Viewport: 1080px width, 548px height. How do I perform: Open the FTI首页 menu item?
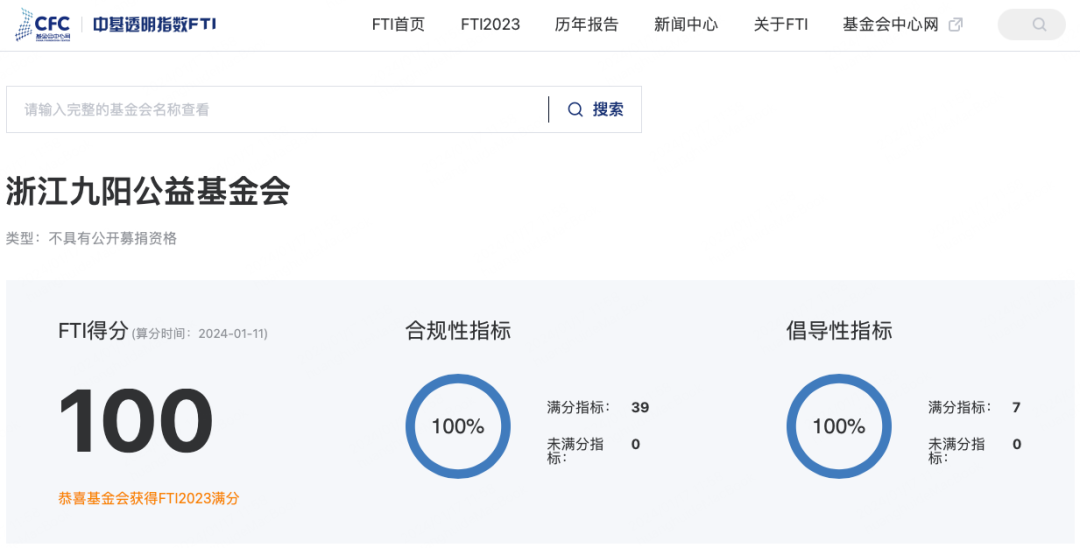click(398, 25)
